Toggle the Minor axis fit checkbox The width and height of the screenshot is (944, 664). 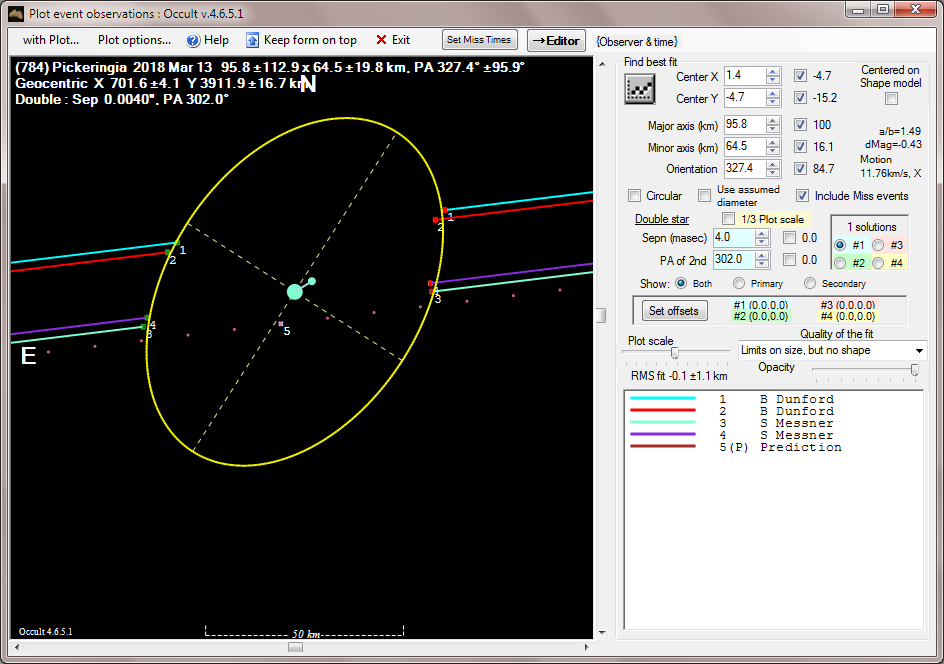click(x=800, y=146)
